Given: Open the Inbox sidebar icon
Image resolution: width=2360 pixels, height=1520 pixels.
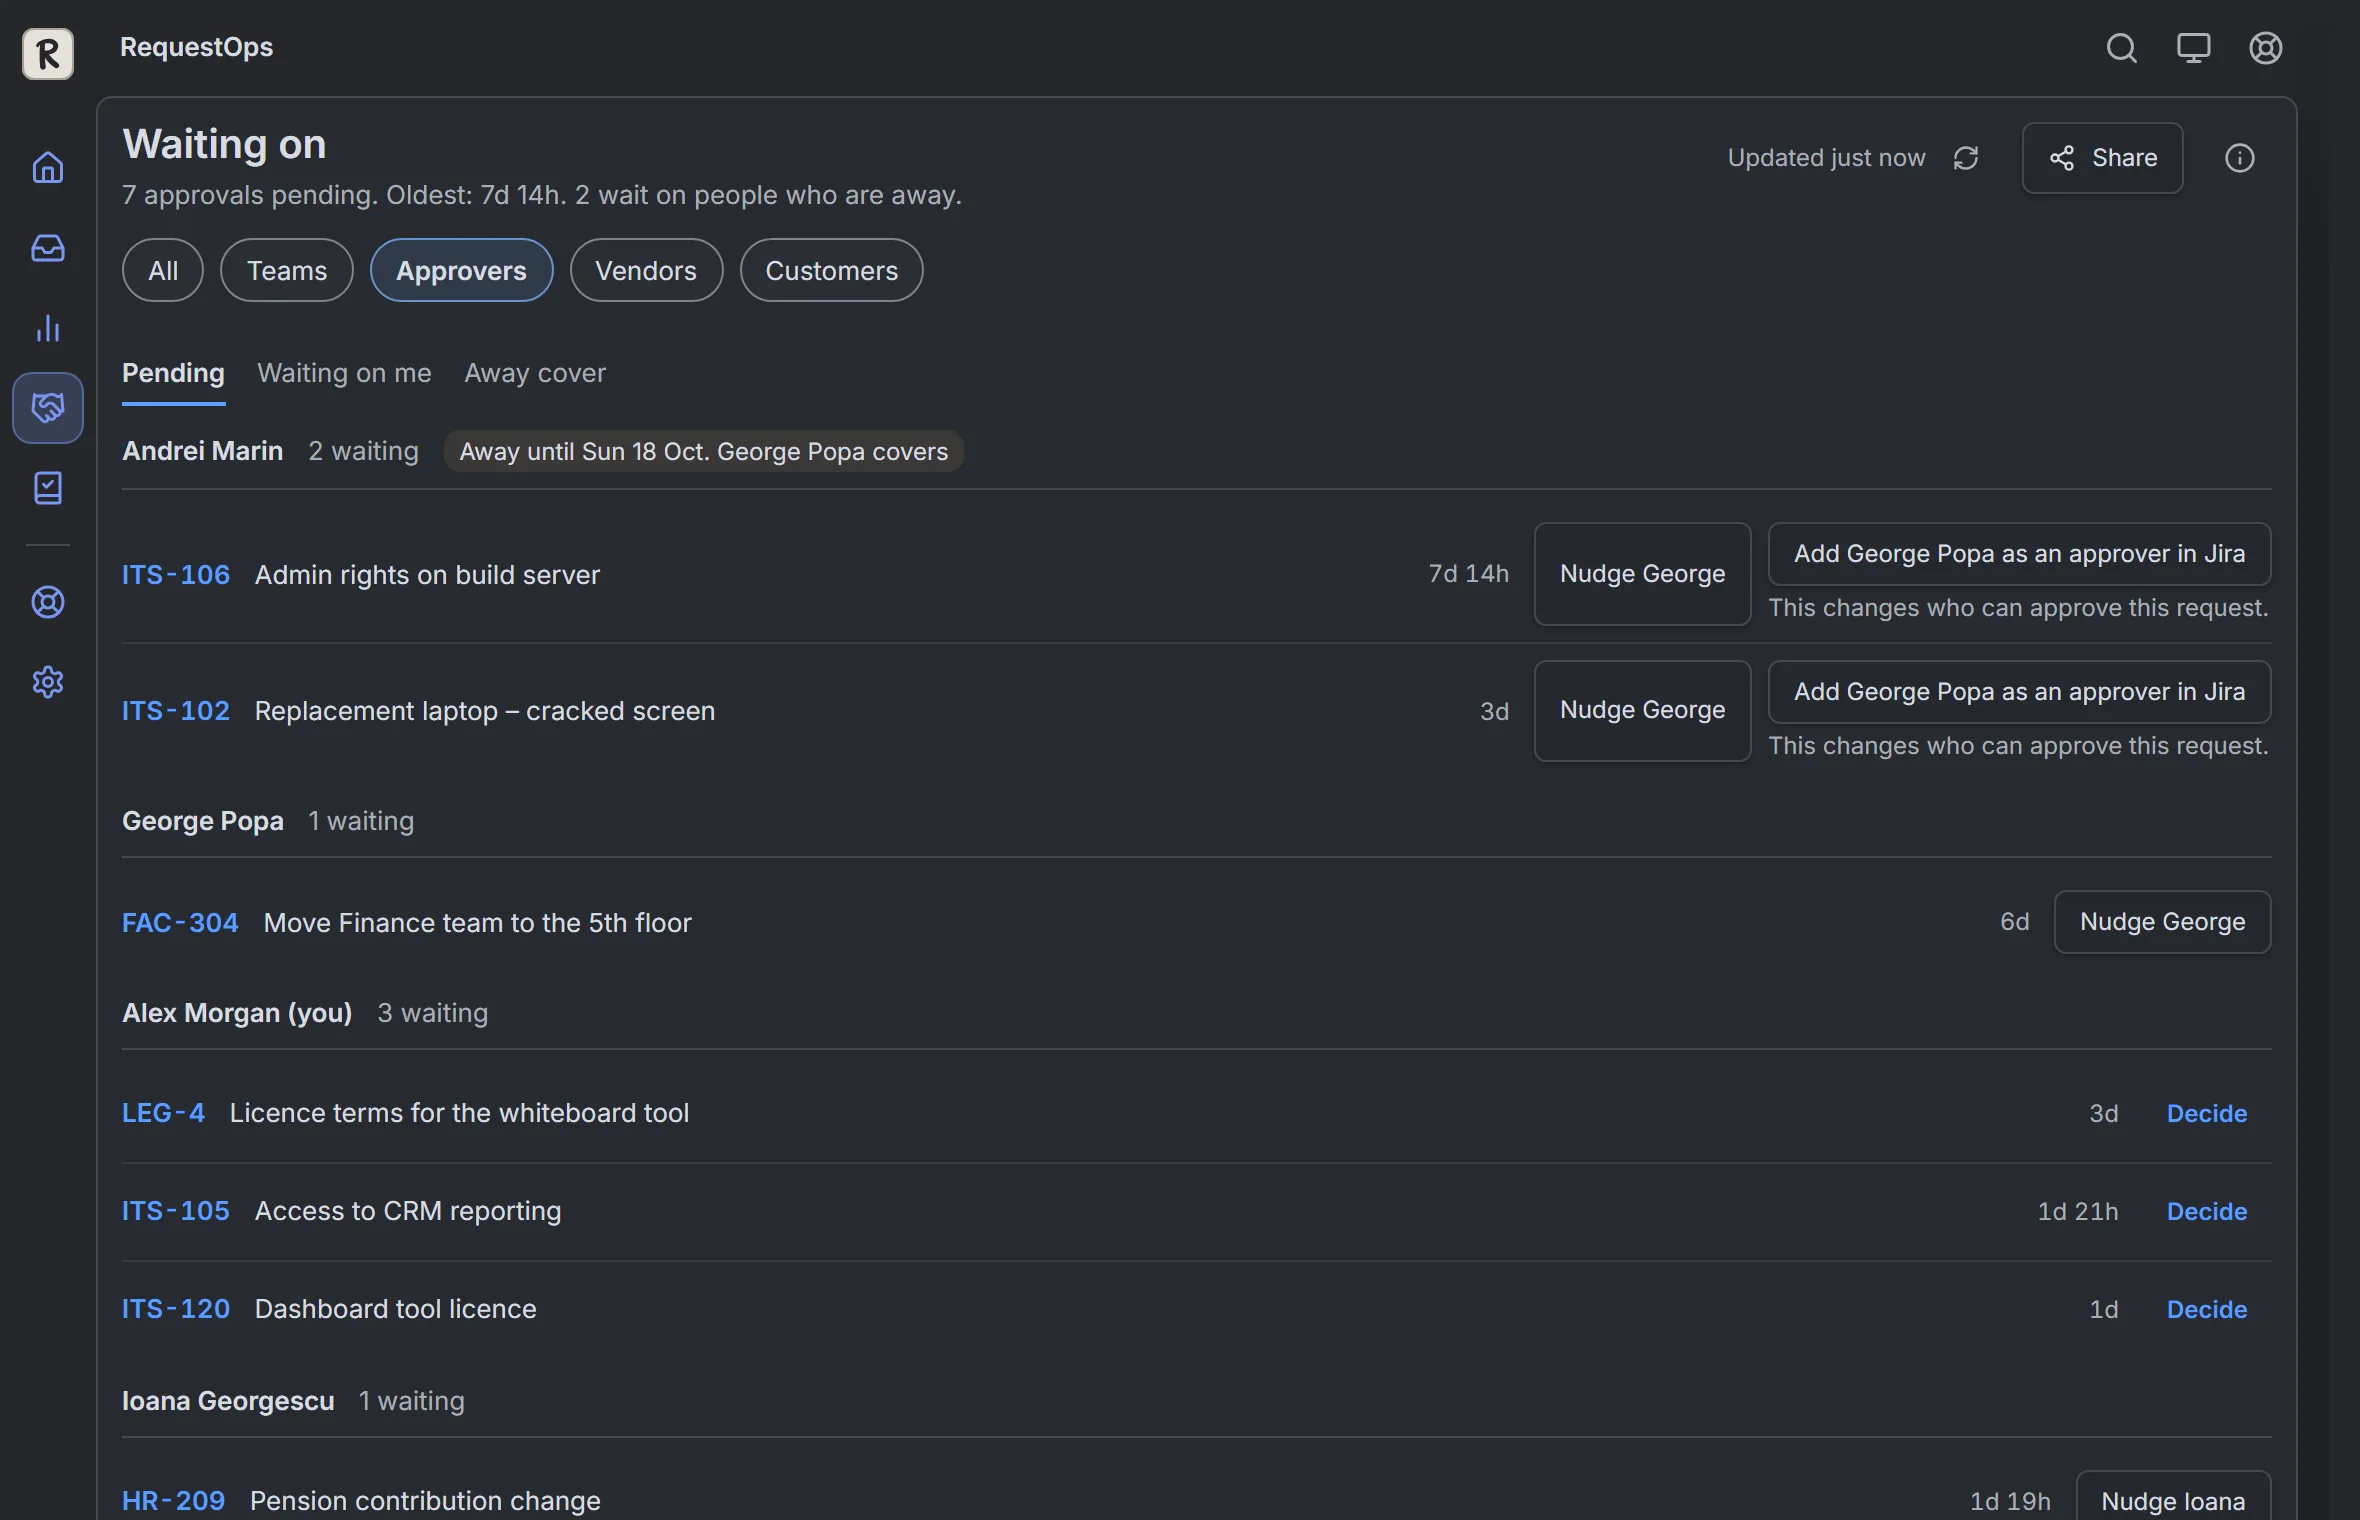Looking at the screenshot, I should pos(48,247).
